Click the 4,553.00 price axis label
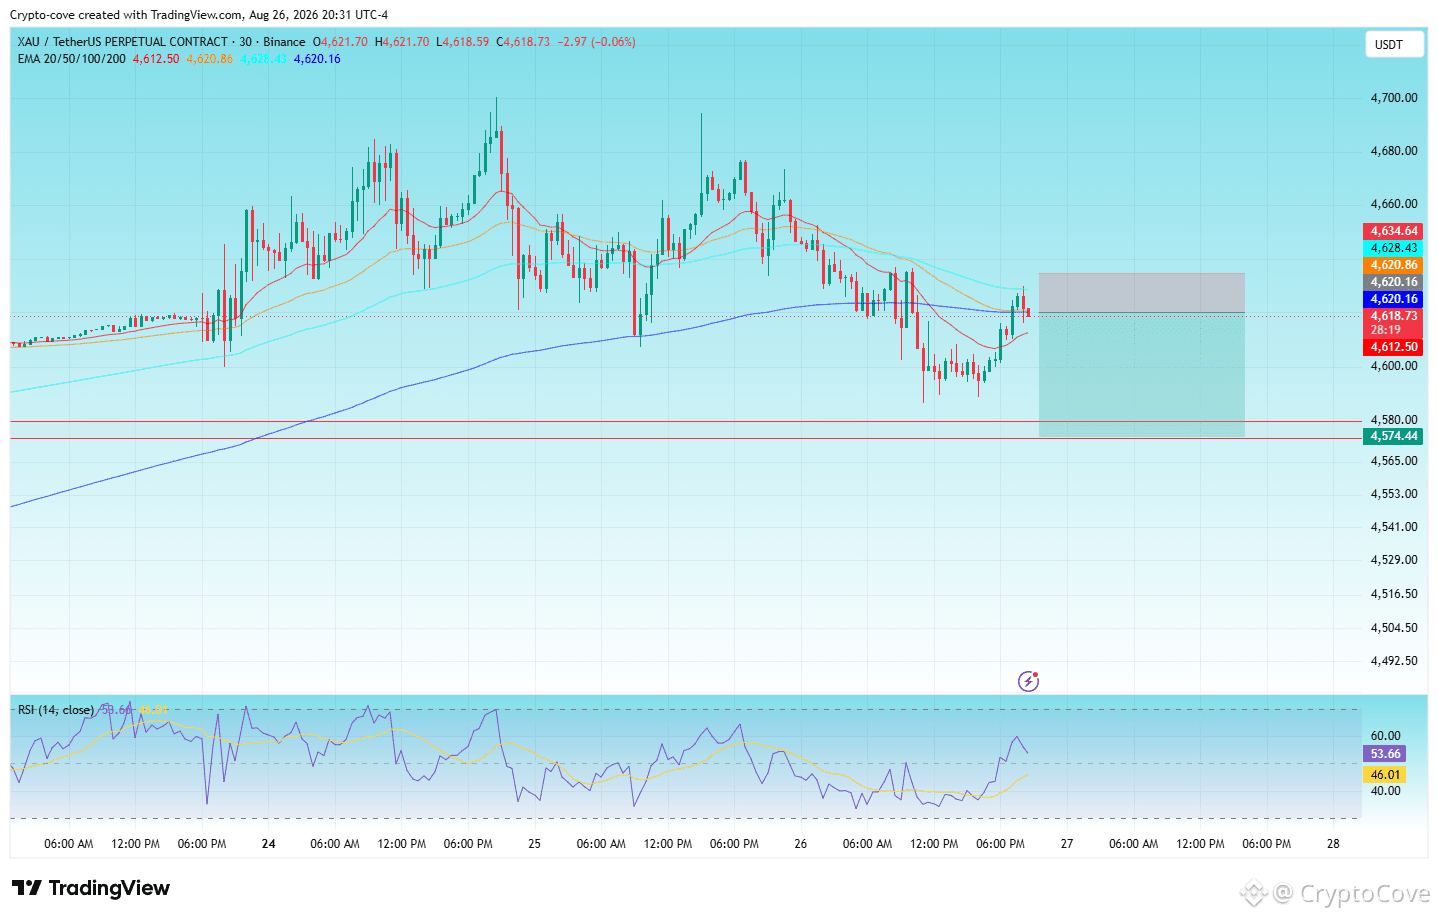Image resolution: width=1438 pixels, height=918 pixels. point(1394,494)
